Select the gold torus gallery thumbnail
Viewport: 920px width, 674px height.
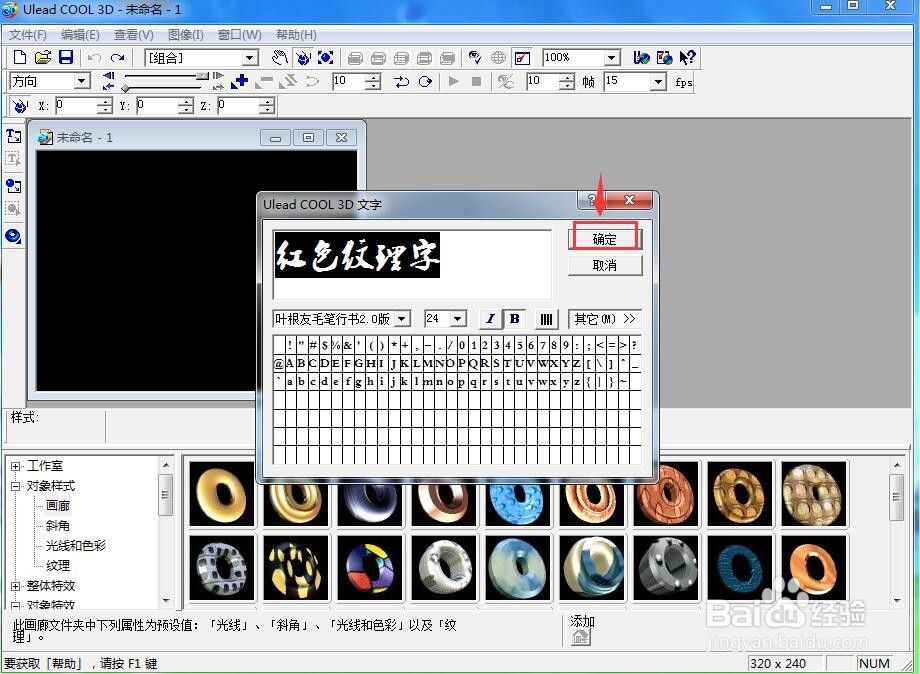coord(222,494)
